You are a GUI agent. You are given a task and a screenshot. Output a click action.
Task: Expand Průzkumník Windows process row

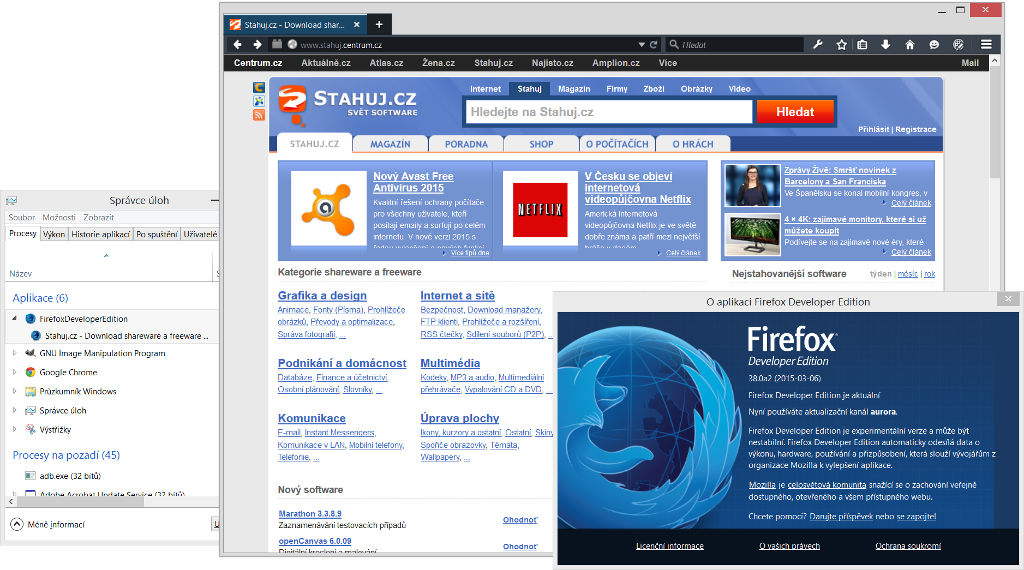click(x=14, y=391)
